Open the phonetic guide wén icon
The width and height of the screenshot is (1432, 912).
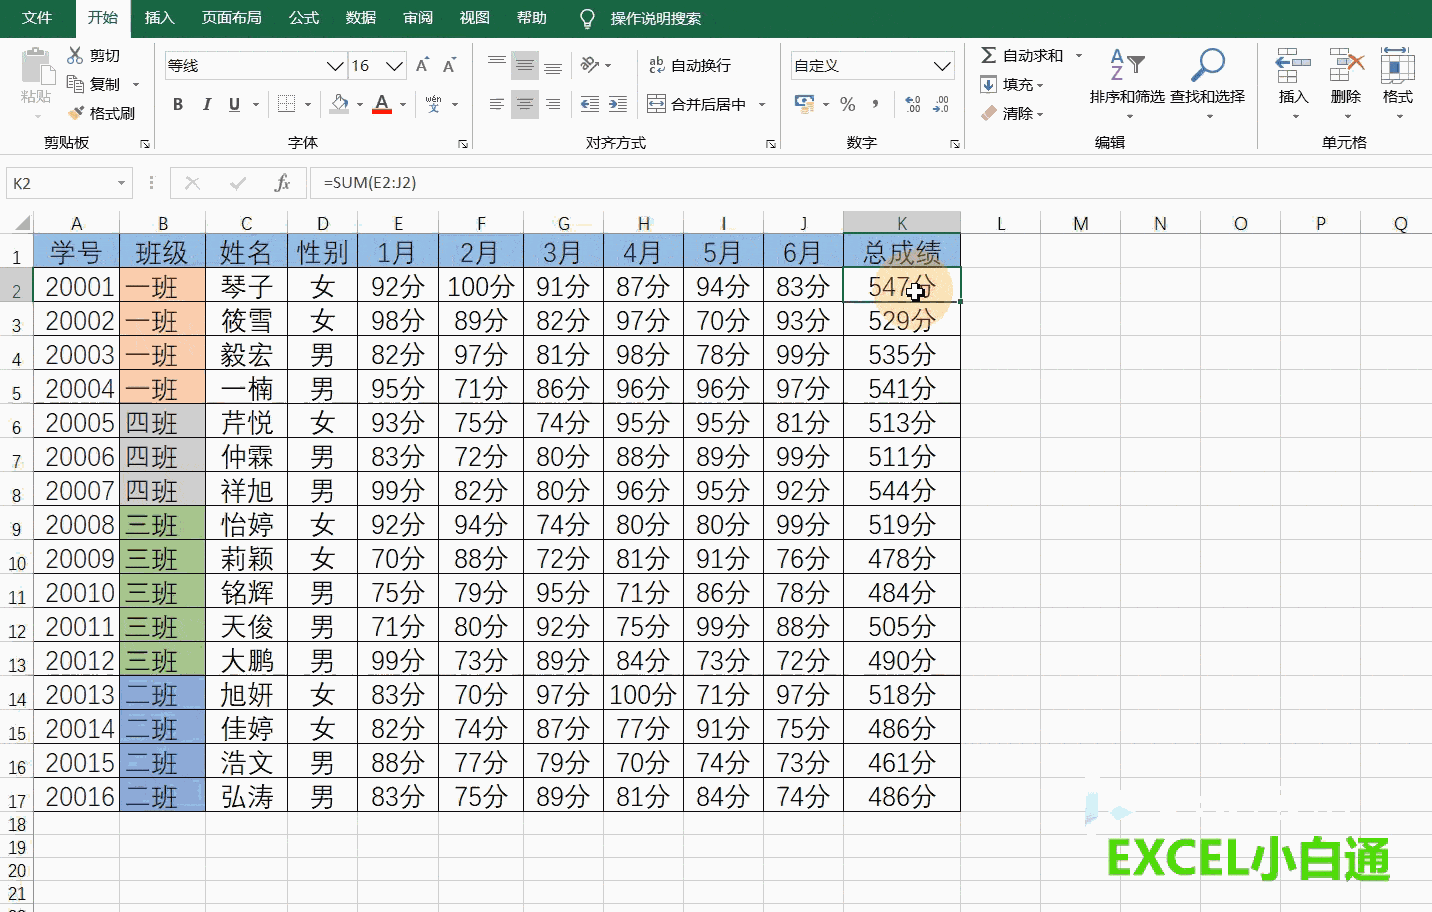[433, 104]
